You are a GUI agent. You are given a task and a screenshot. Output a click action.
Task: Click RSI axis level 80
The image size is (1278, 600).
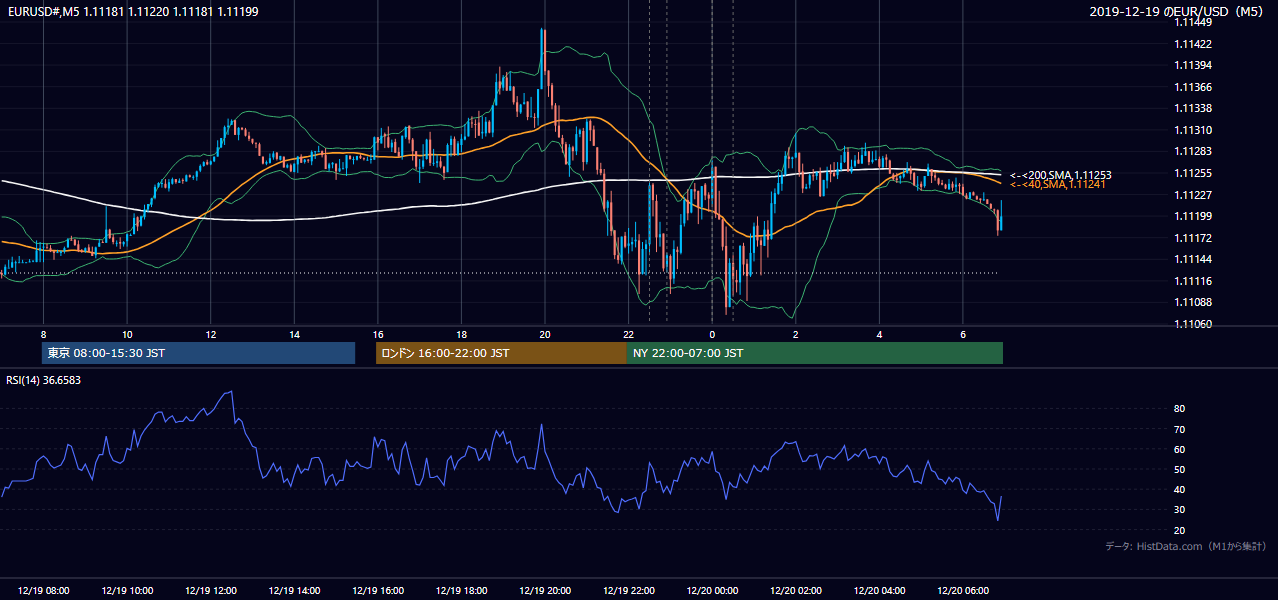pos(1180,409)
